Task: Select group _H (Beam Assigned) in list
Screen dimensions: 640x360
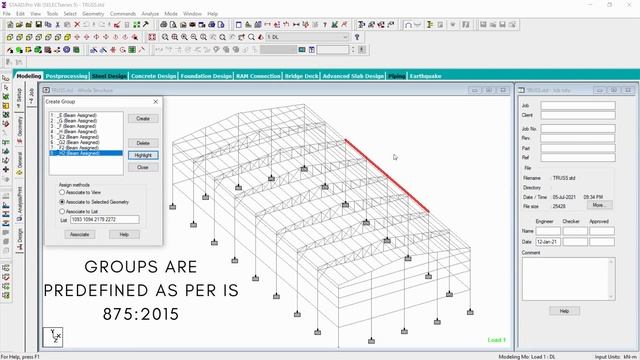Action: 86,131
